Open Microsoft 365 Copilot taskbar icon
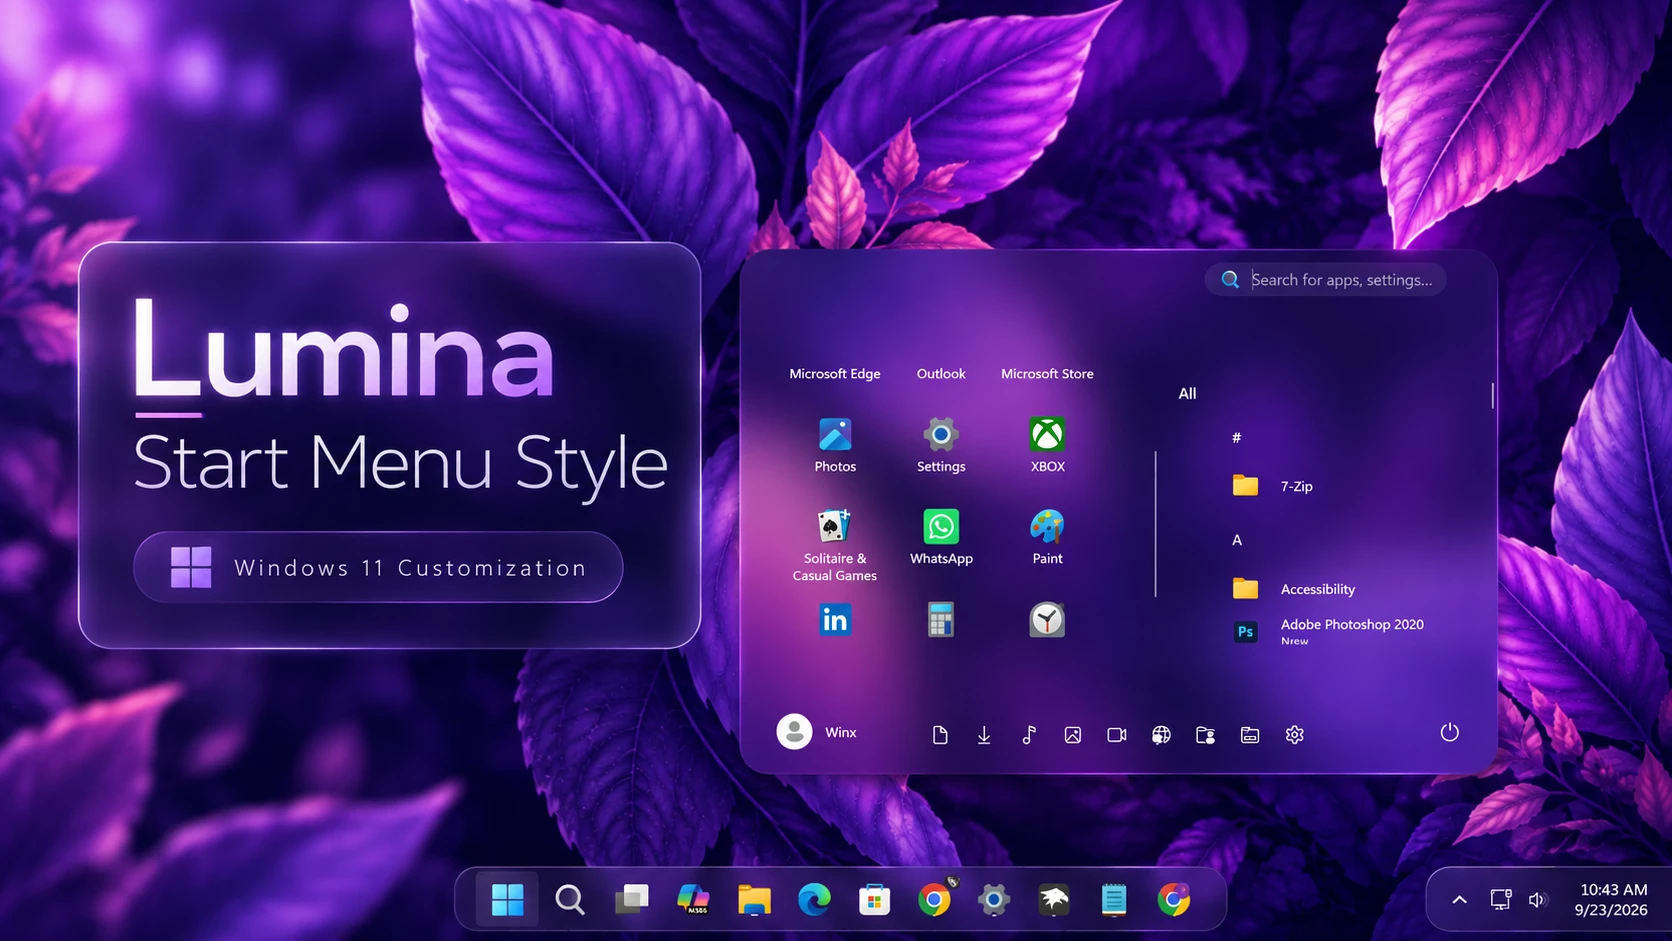The height and width of the screenshot is (941, 1672). click(x=692, y=900)
